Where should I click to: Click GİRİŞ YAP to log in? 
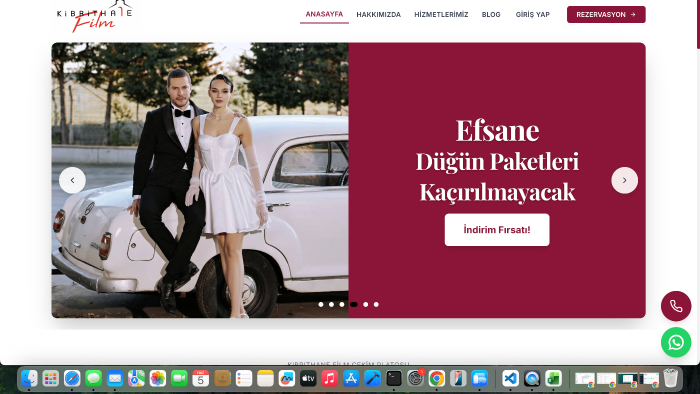tap(533, 15)
